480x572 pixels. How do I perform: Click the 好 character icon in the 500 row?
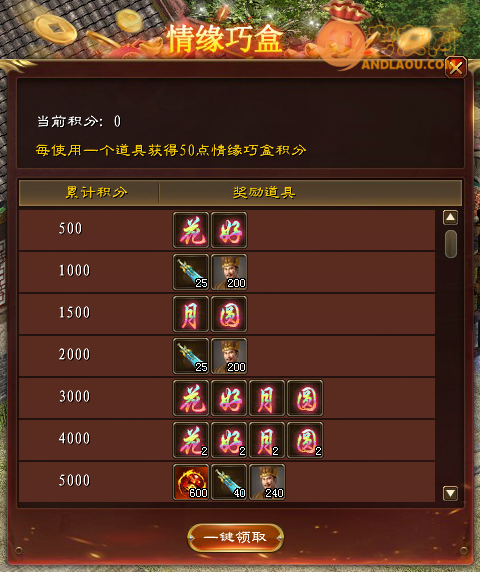(x=229, y=230)
